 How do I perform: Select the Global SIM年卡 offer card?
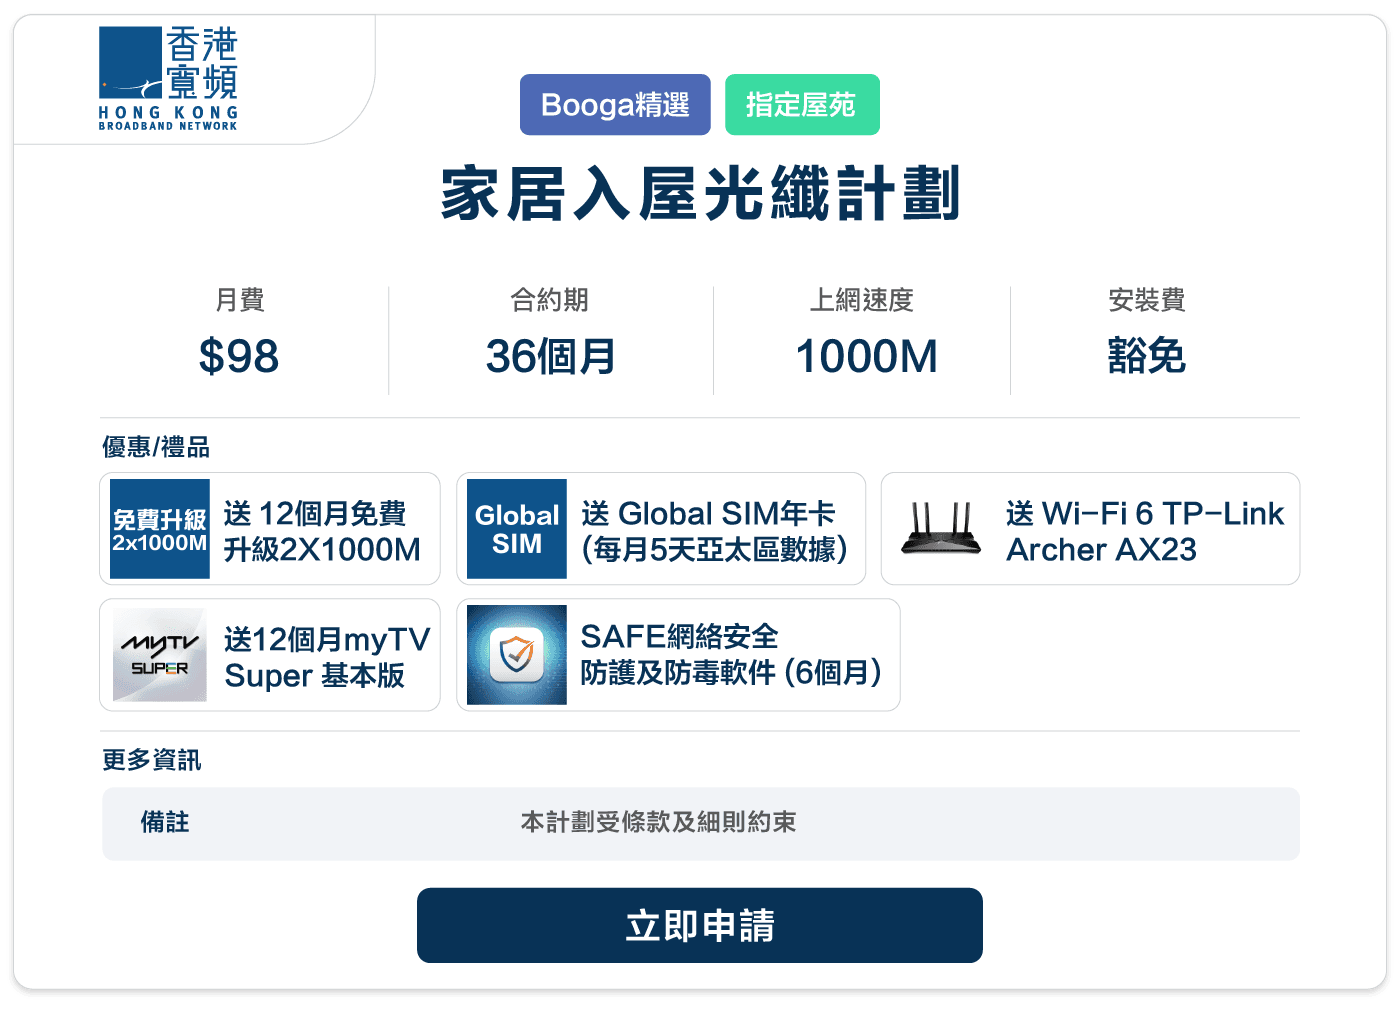662,528
